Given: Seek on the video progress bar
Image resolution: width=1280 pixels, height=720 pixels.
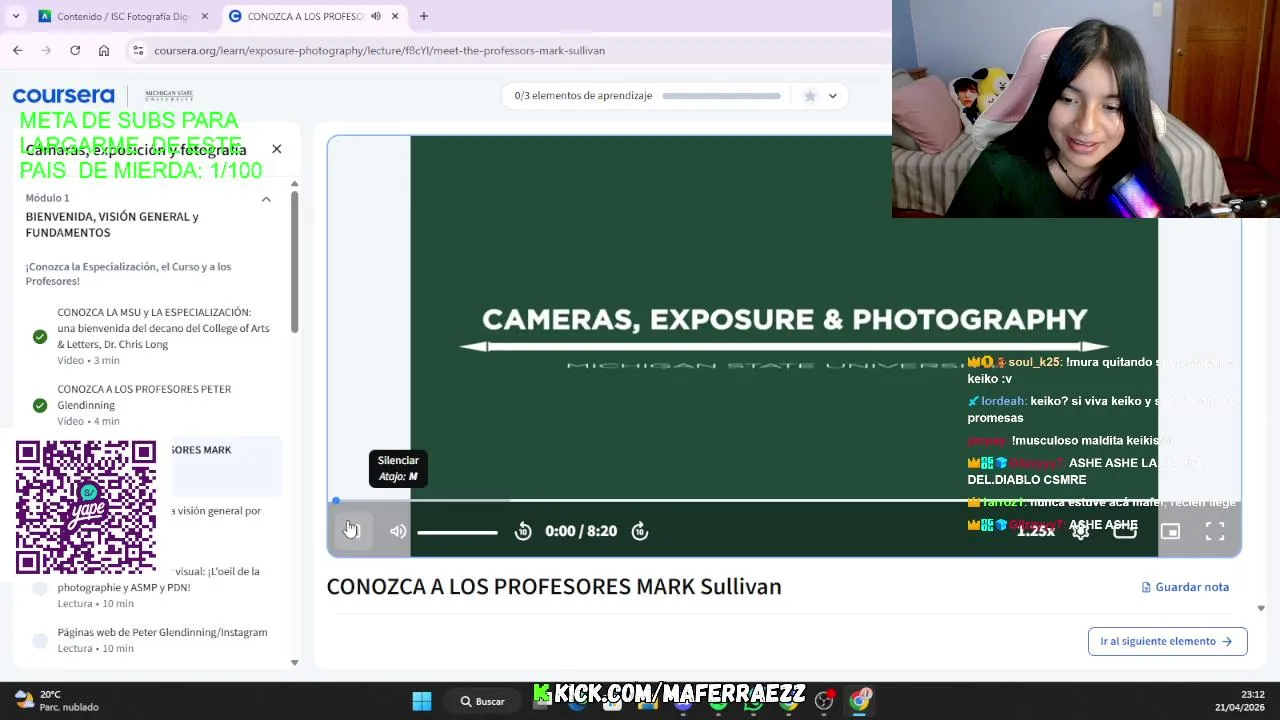Looking at the screenshot, I should (x=784, y=500).
